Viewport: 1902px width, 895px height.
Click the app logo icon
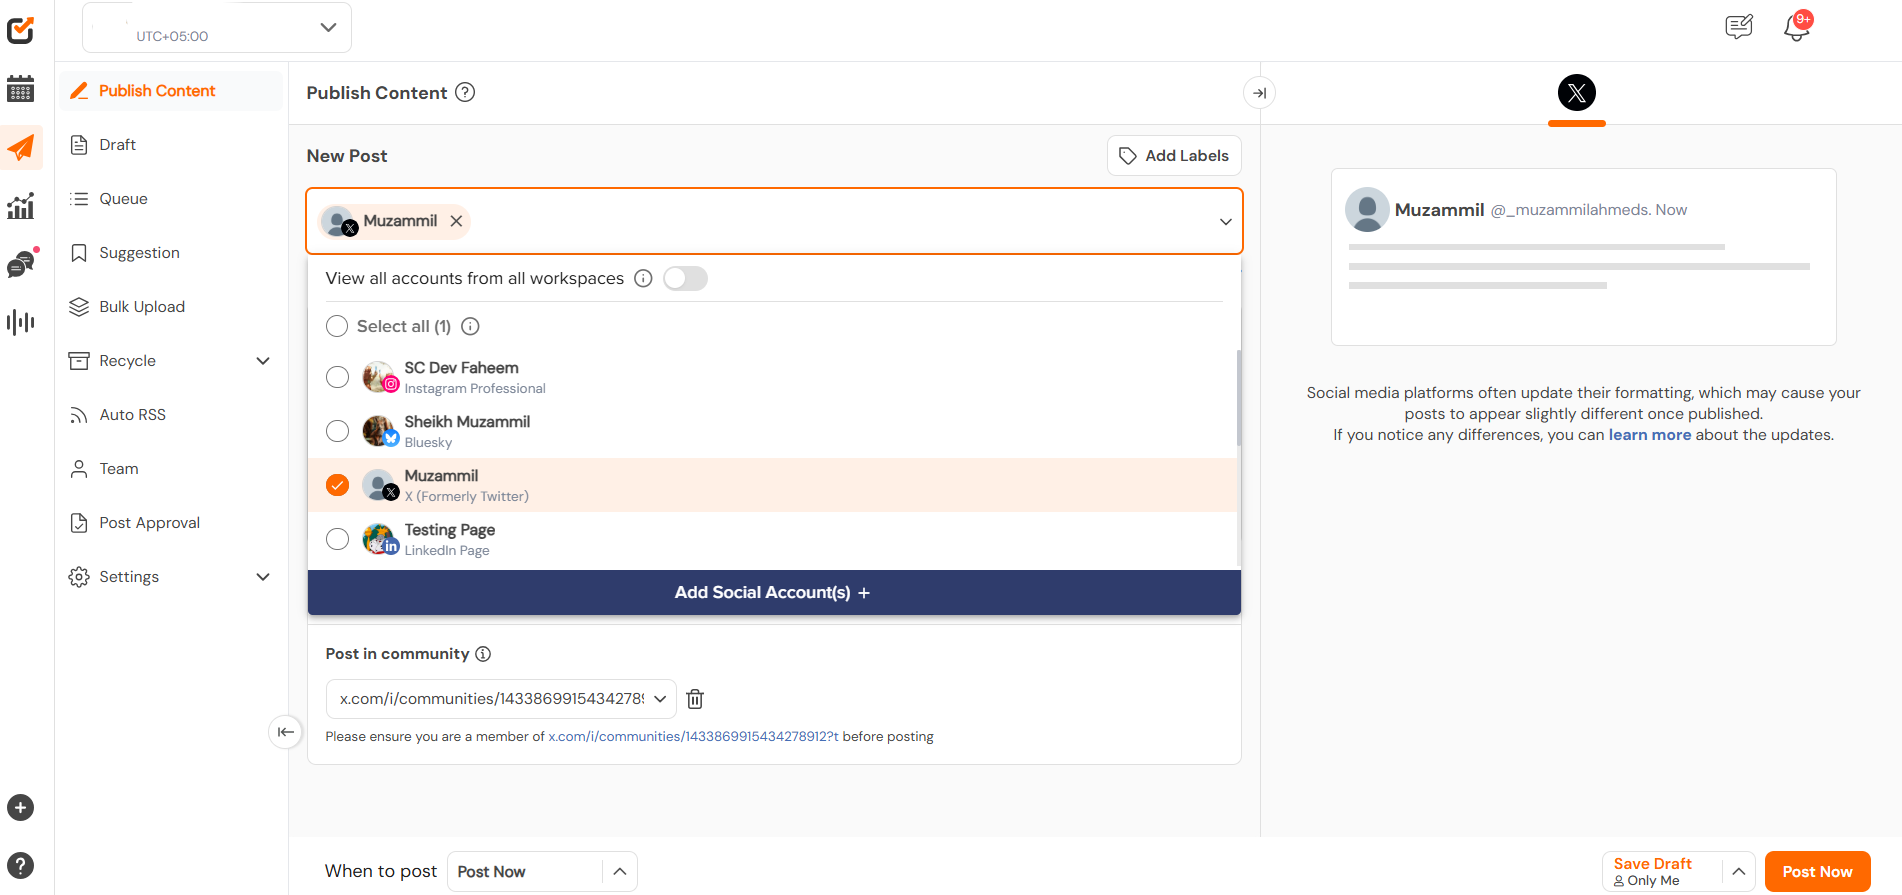click(x=21, y=30)
